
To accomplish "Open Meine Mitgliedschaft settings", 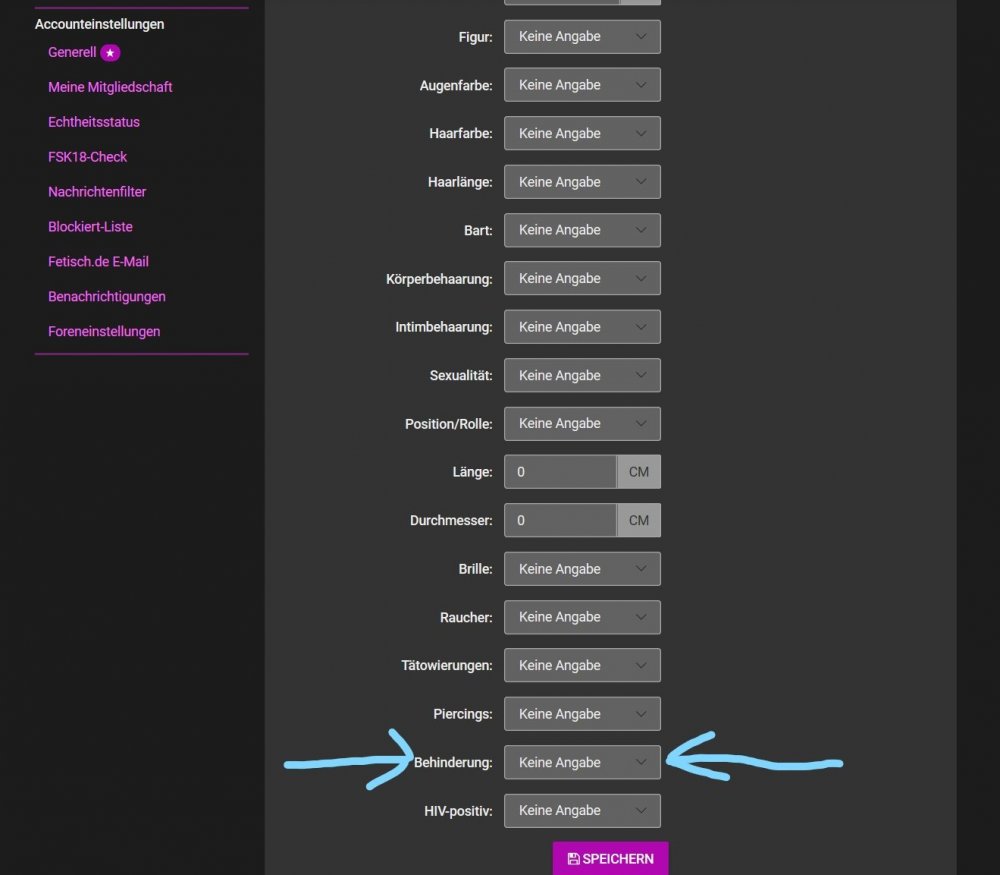I will (x=110, y=87).
